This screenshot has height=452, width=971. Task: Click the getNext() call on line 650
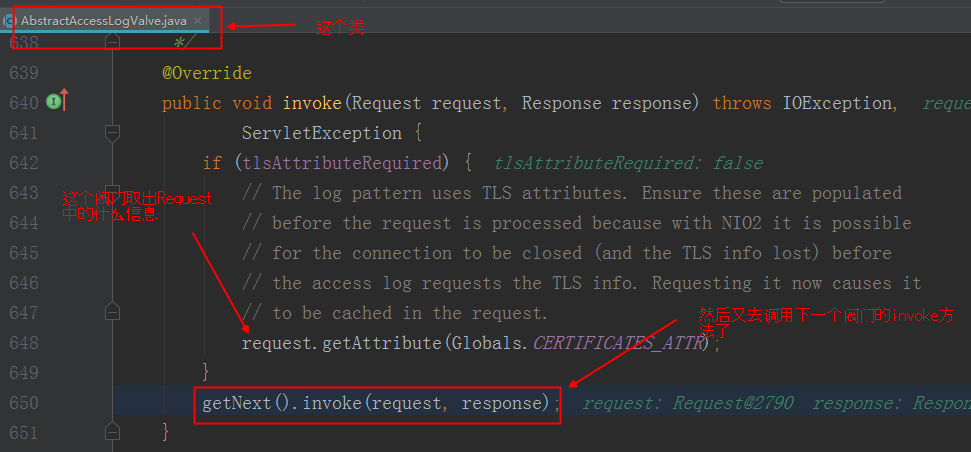[x=246, y=403]
